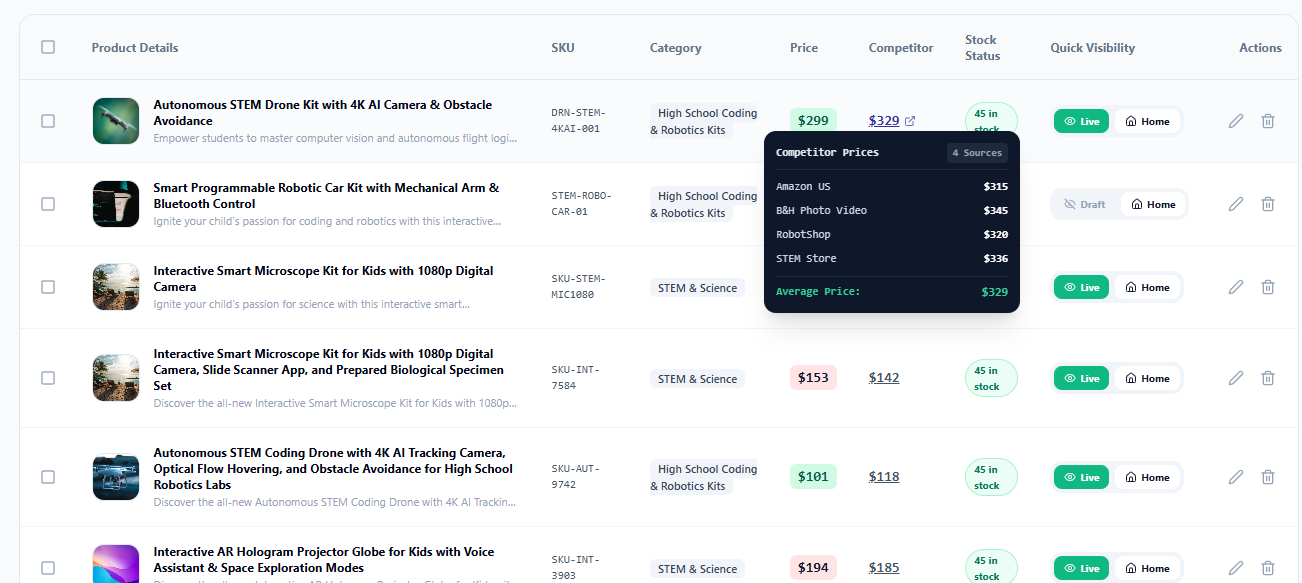Toggle Home placement for AR Hologram Globe

coord(1147,568)
